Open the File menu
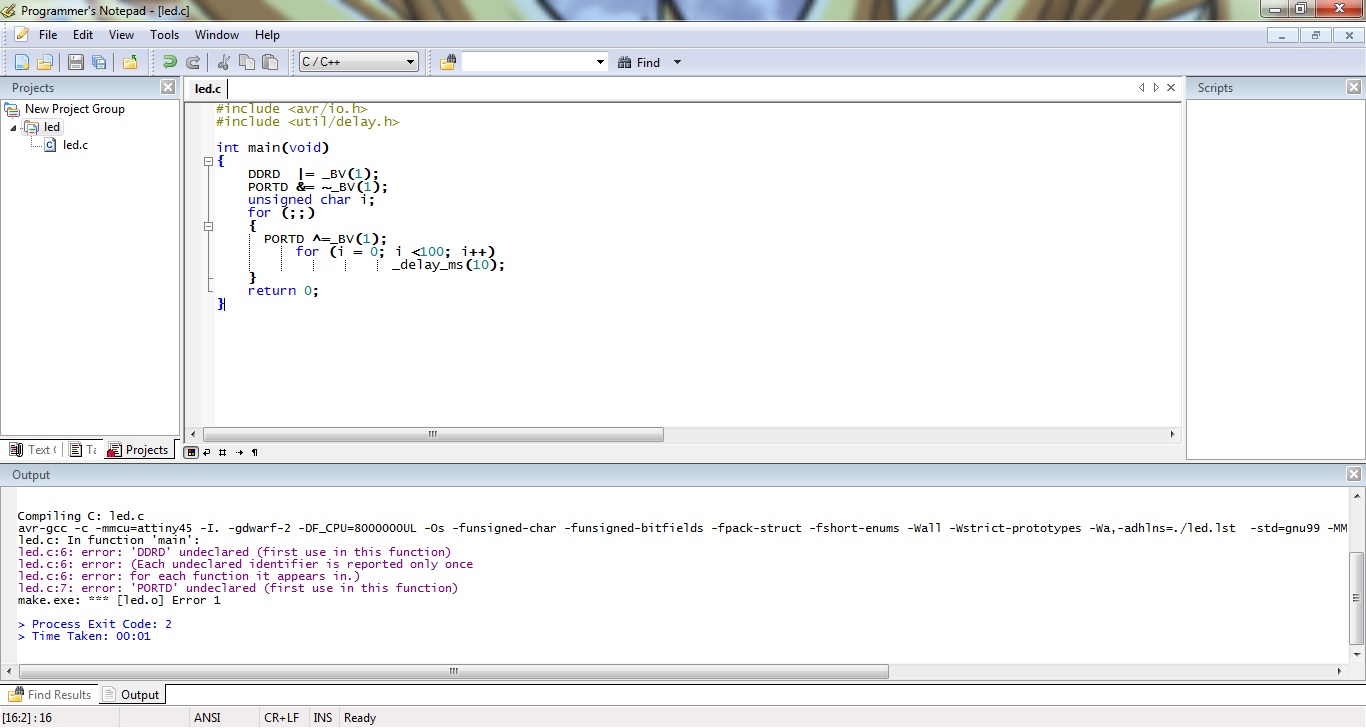Viewport: 1366px width, 728px height. [48, 35]
